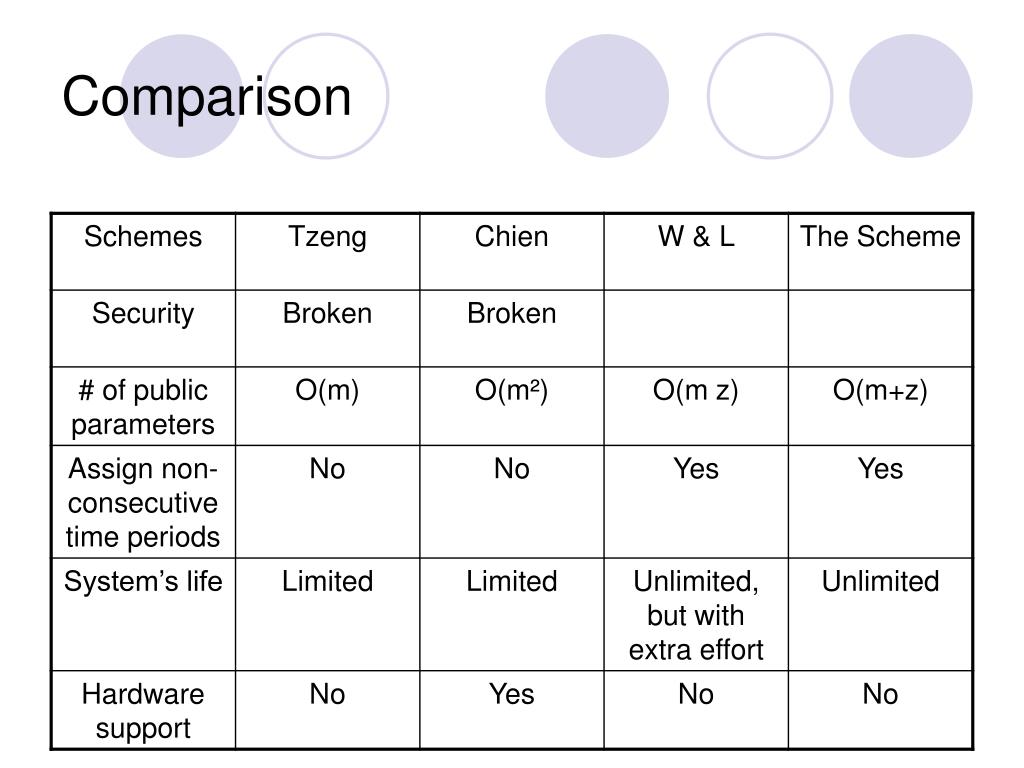
Task: Select the # of public parameters label
Action: (x=143, y=408)
